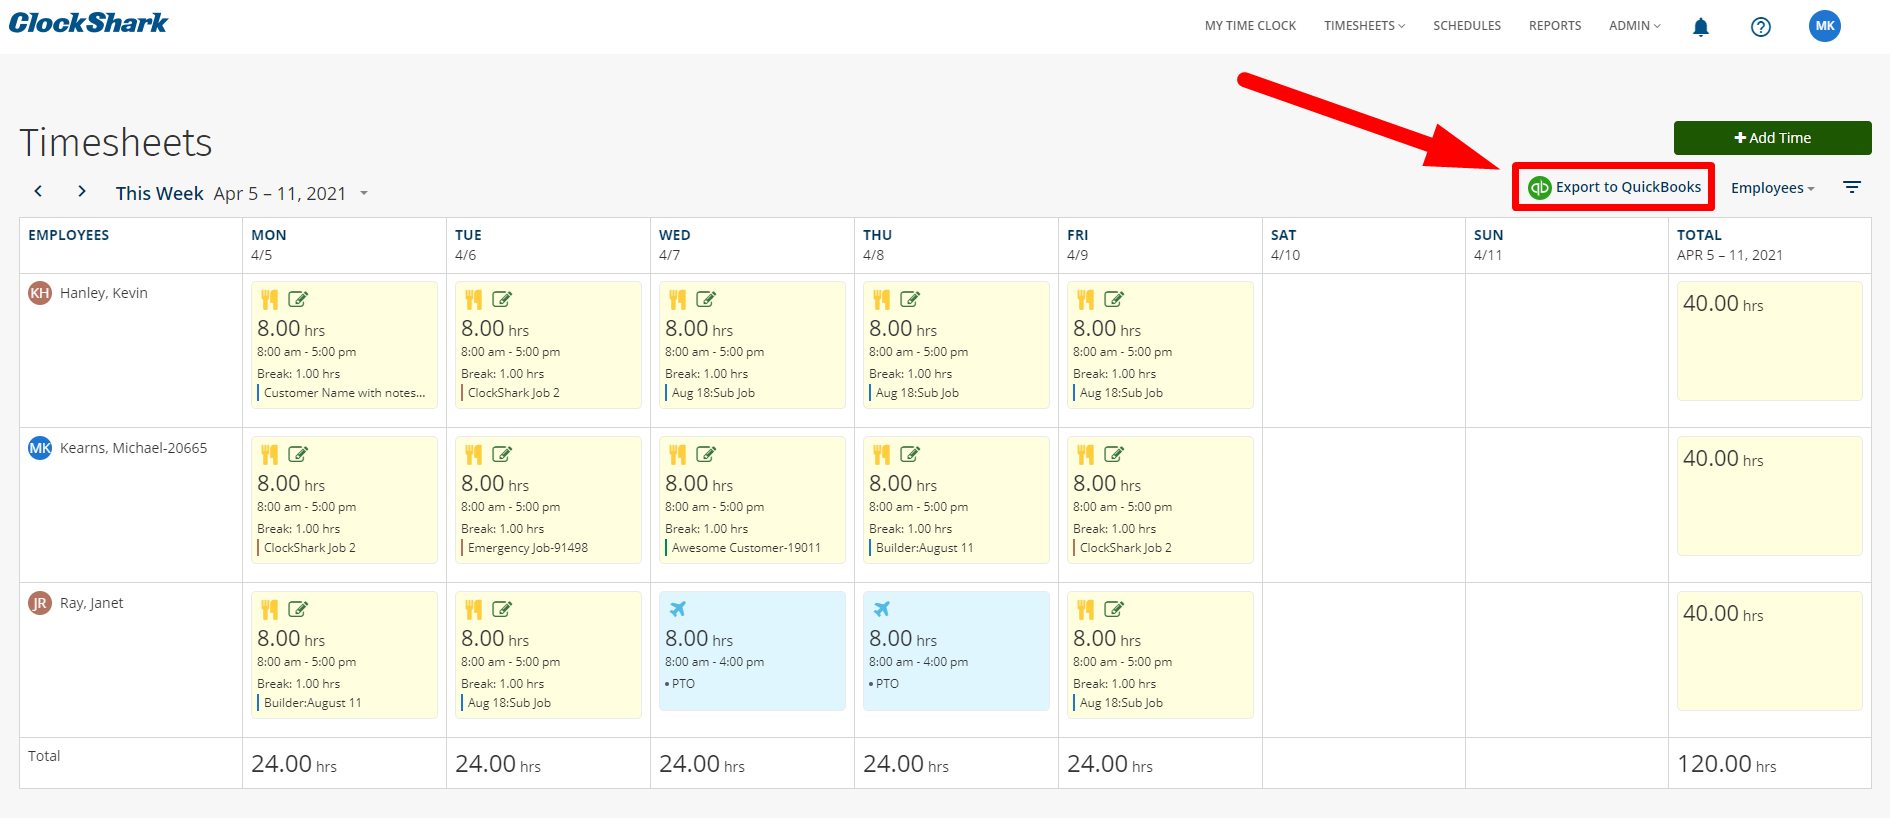Go to next week arrow
Screen dimensions: 1890x818
pos(82,191)
